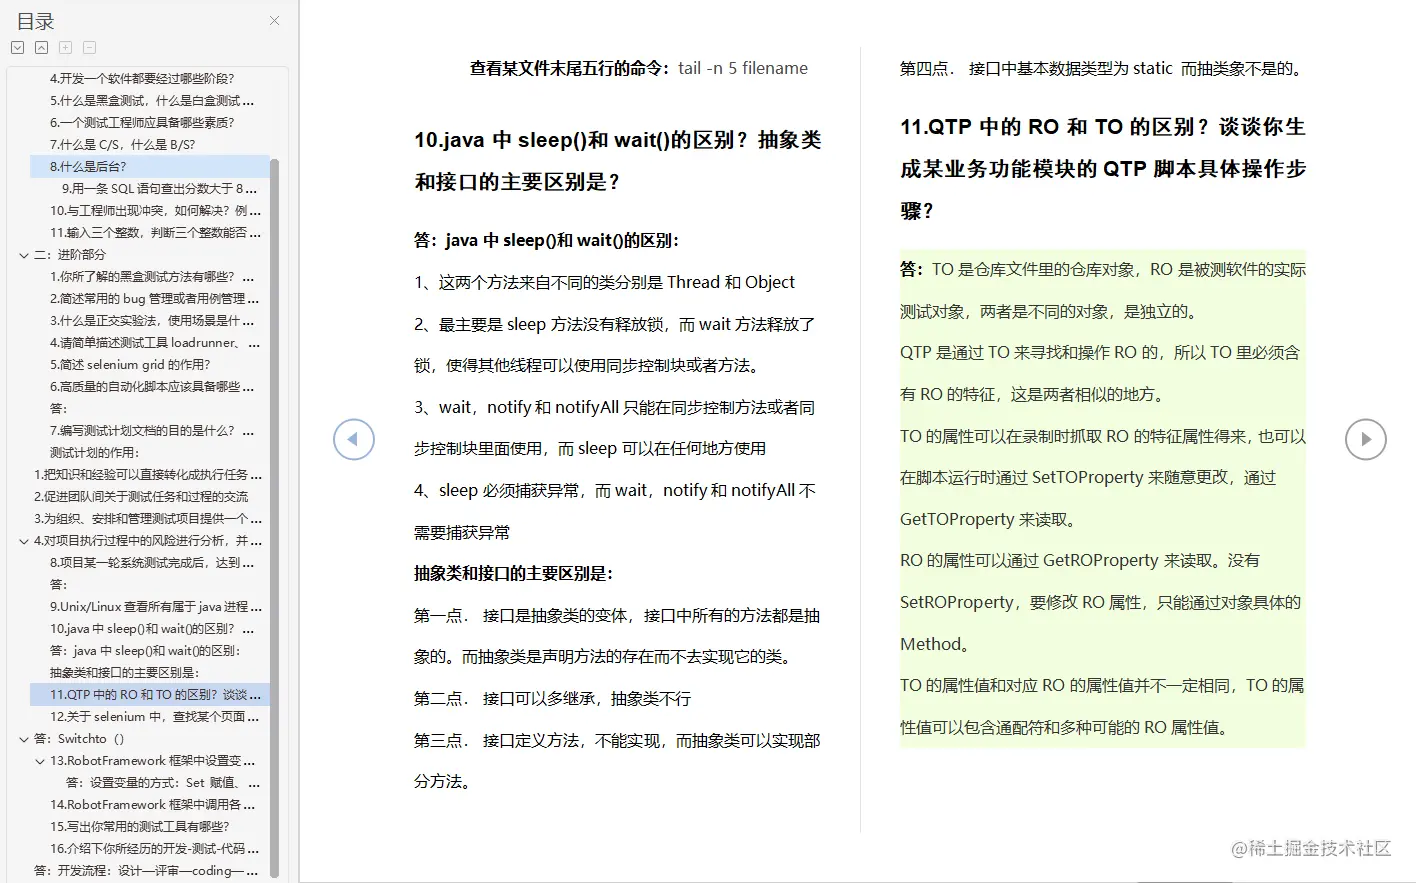Go to the previous page arrow
Image resolution: width=1416 pixels, height=883 pixels.
(353, 439)
